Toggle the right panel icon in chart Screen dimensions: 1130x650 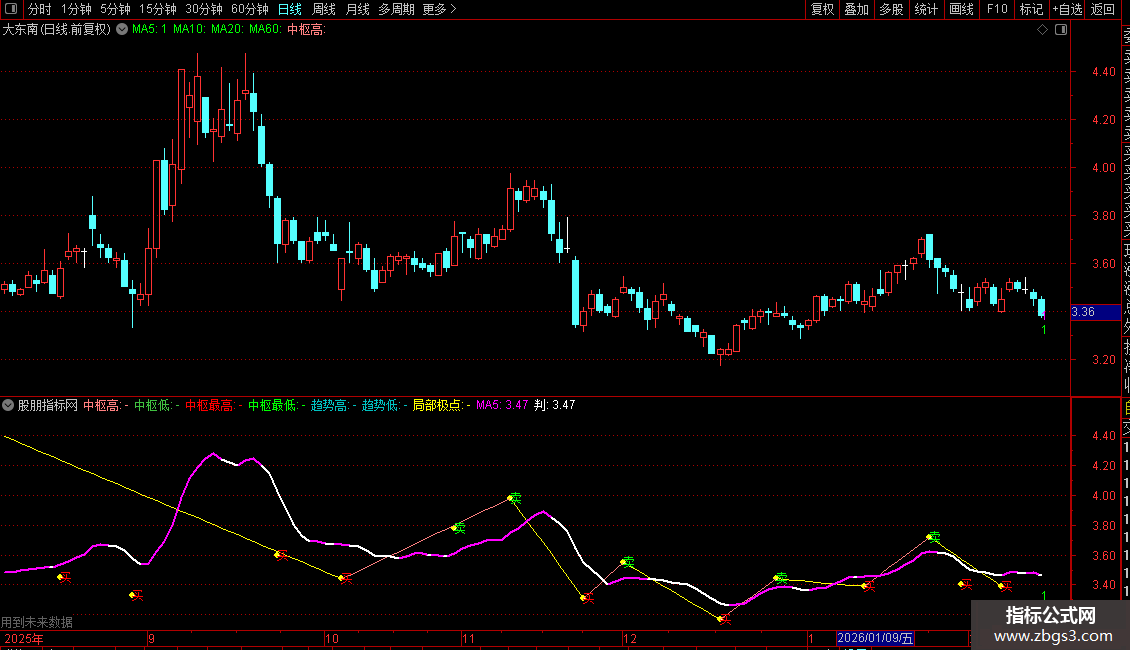(1061, 30)
